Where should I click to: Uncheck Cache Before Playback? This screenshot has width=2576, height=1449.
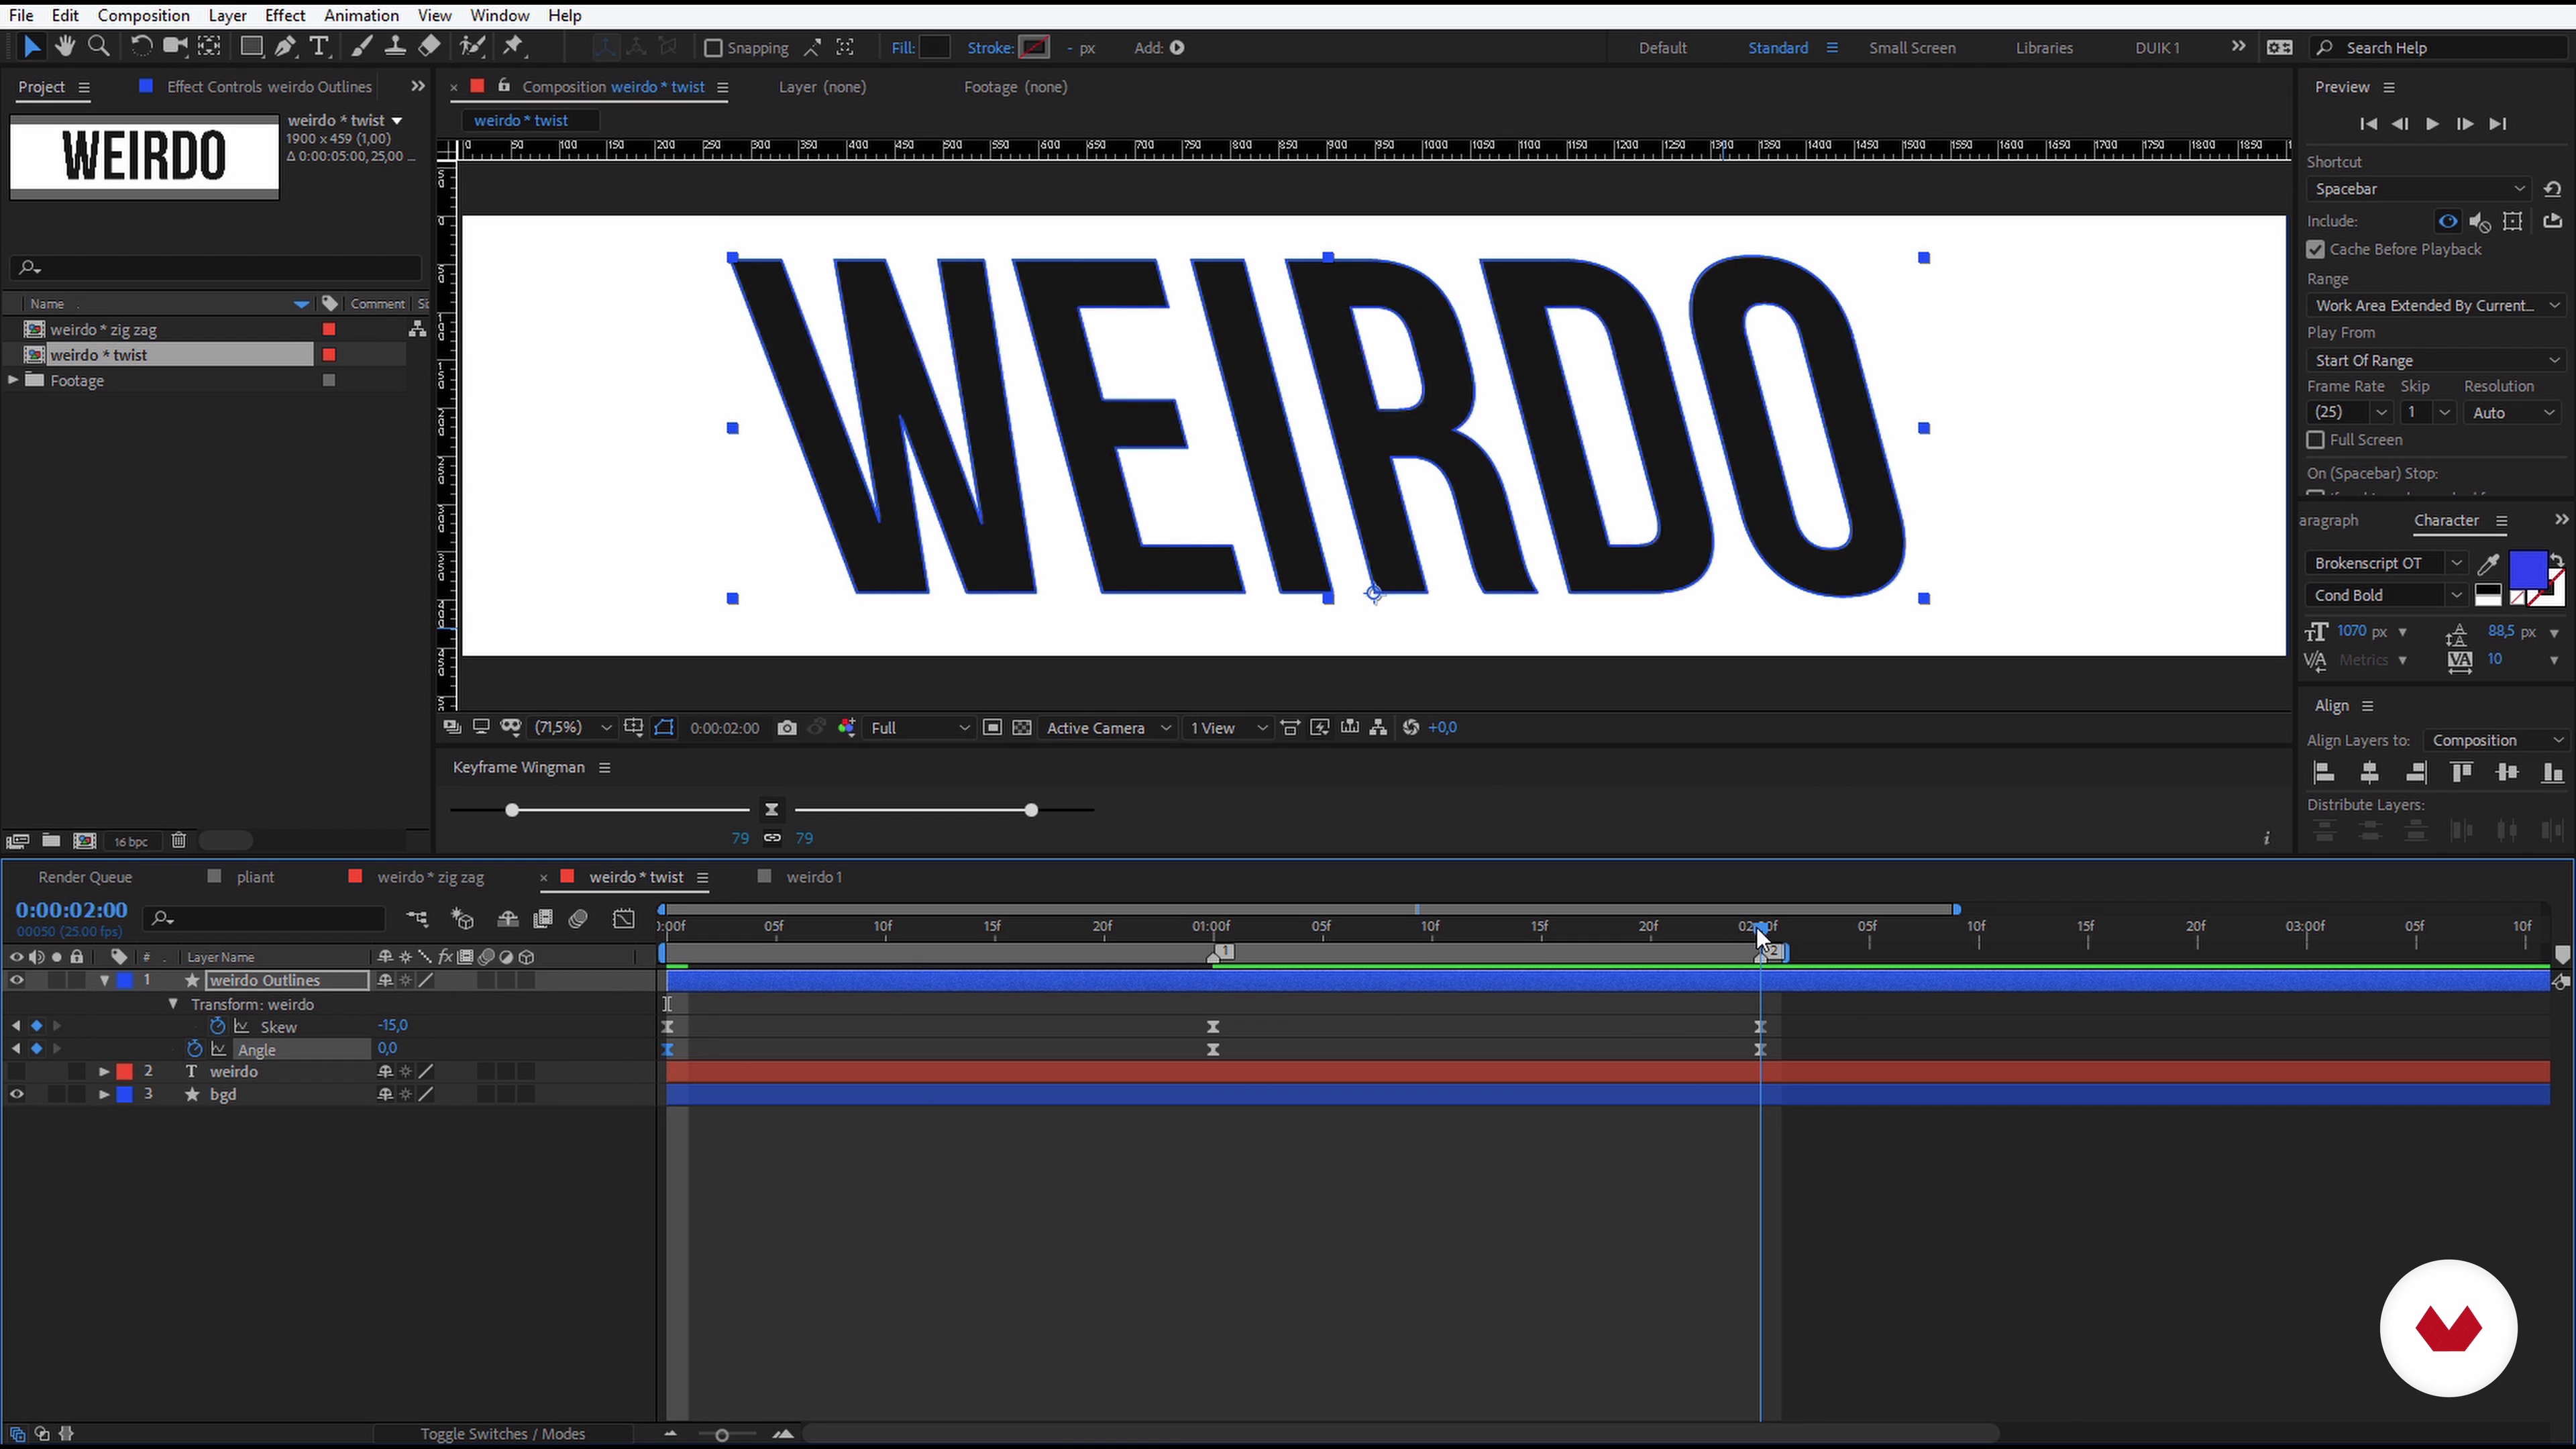coord(2316,249)
